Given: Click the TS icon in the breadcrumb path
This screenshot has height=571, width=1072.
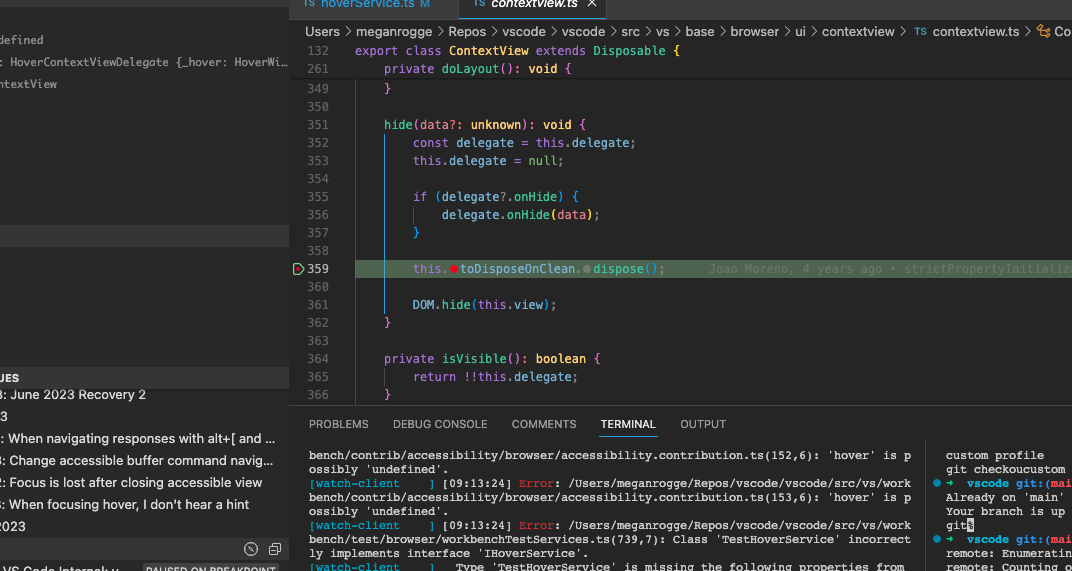Looking at the screenshot, I should coord(920,31).
